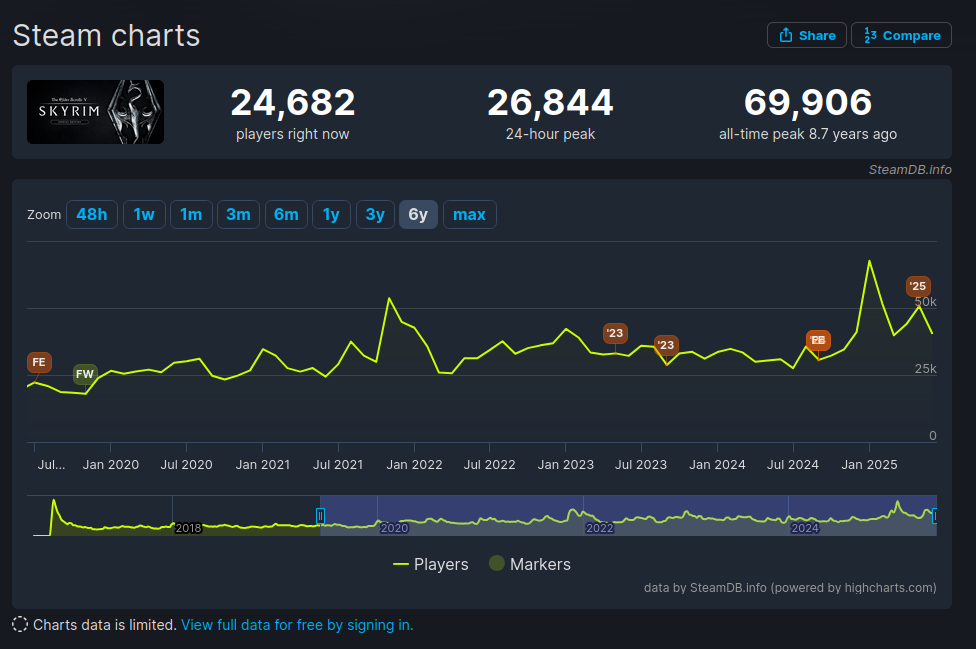Click the 69,906 all-time peak value

(808, 103)
